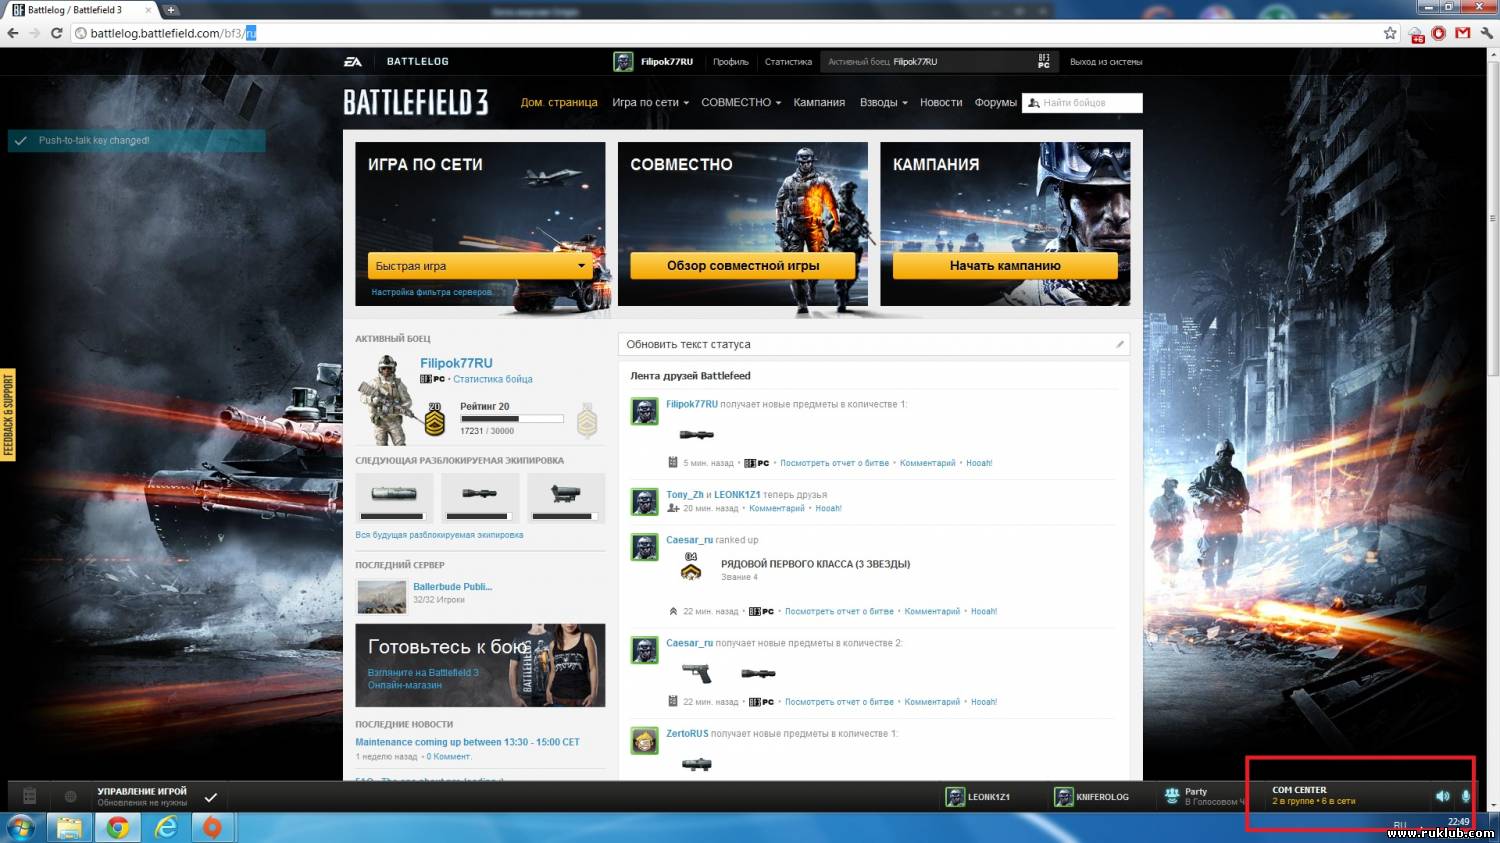Click the globe icon in bottom bar
This screenshot has height=843, width=1500.
(x=70, y=797)
